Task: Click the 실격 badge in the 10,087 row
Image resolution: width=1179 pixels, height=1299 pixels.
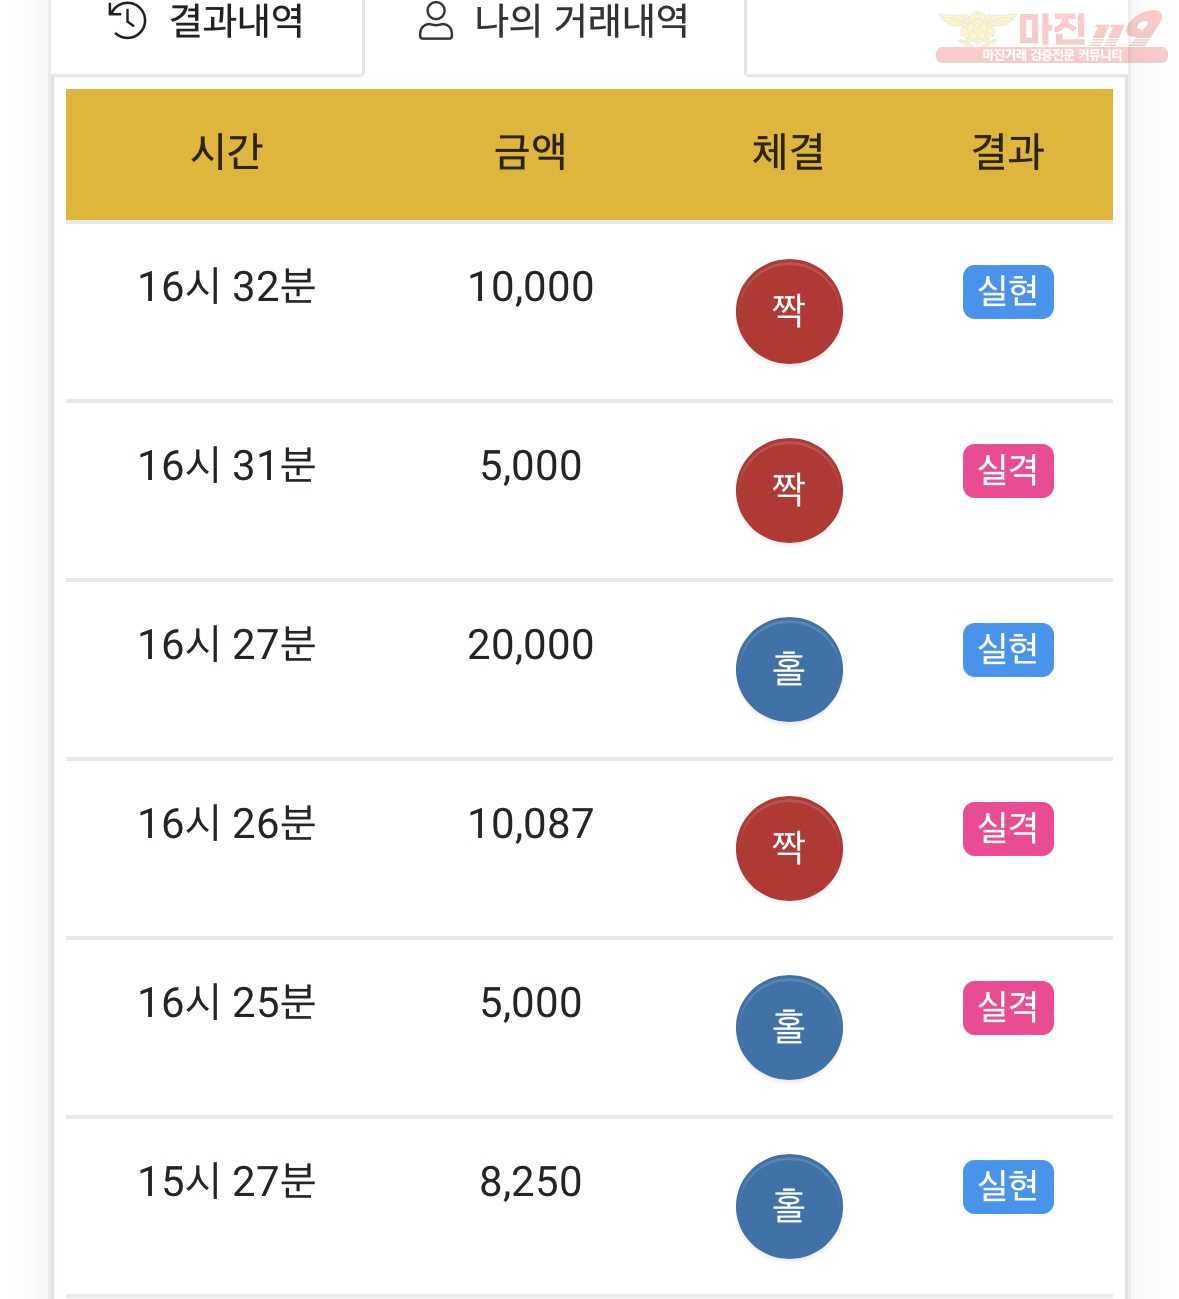Action: 1008,829
